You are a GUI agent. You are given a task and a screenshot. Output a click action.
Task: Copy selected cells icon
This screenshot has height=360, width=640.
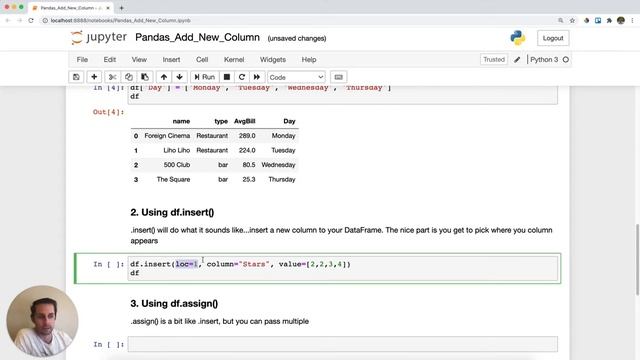click(x=129, y=77)
